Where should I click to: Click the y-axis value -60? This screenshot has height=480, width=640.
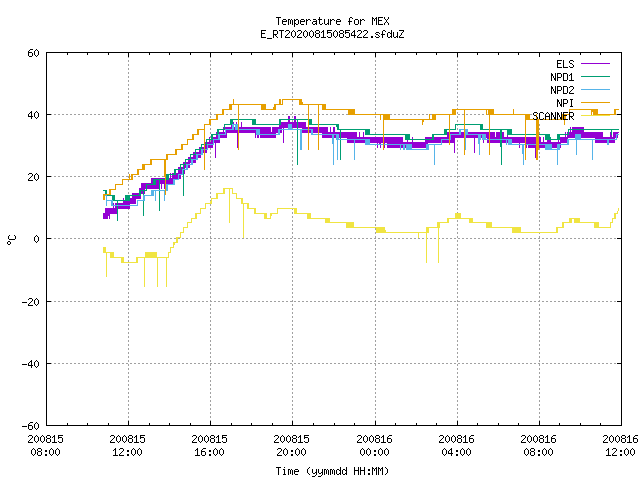[31, 426]
